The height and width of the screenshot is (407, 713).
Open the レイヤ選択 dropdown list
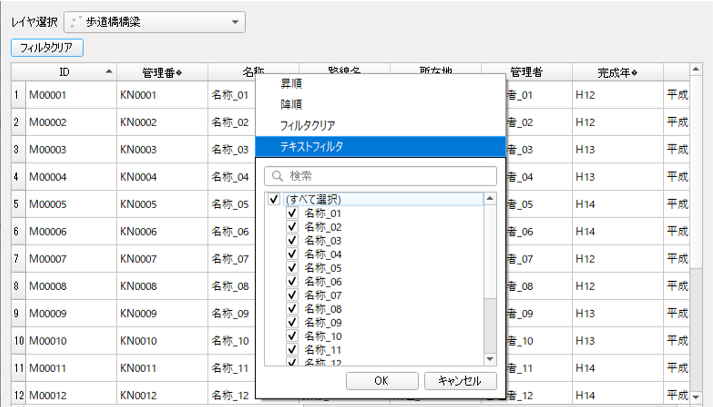pyautogui.click(x=235, y=21)
